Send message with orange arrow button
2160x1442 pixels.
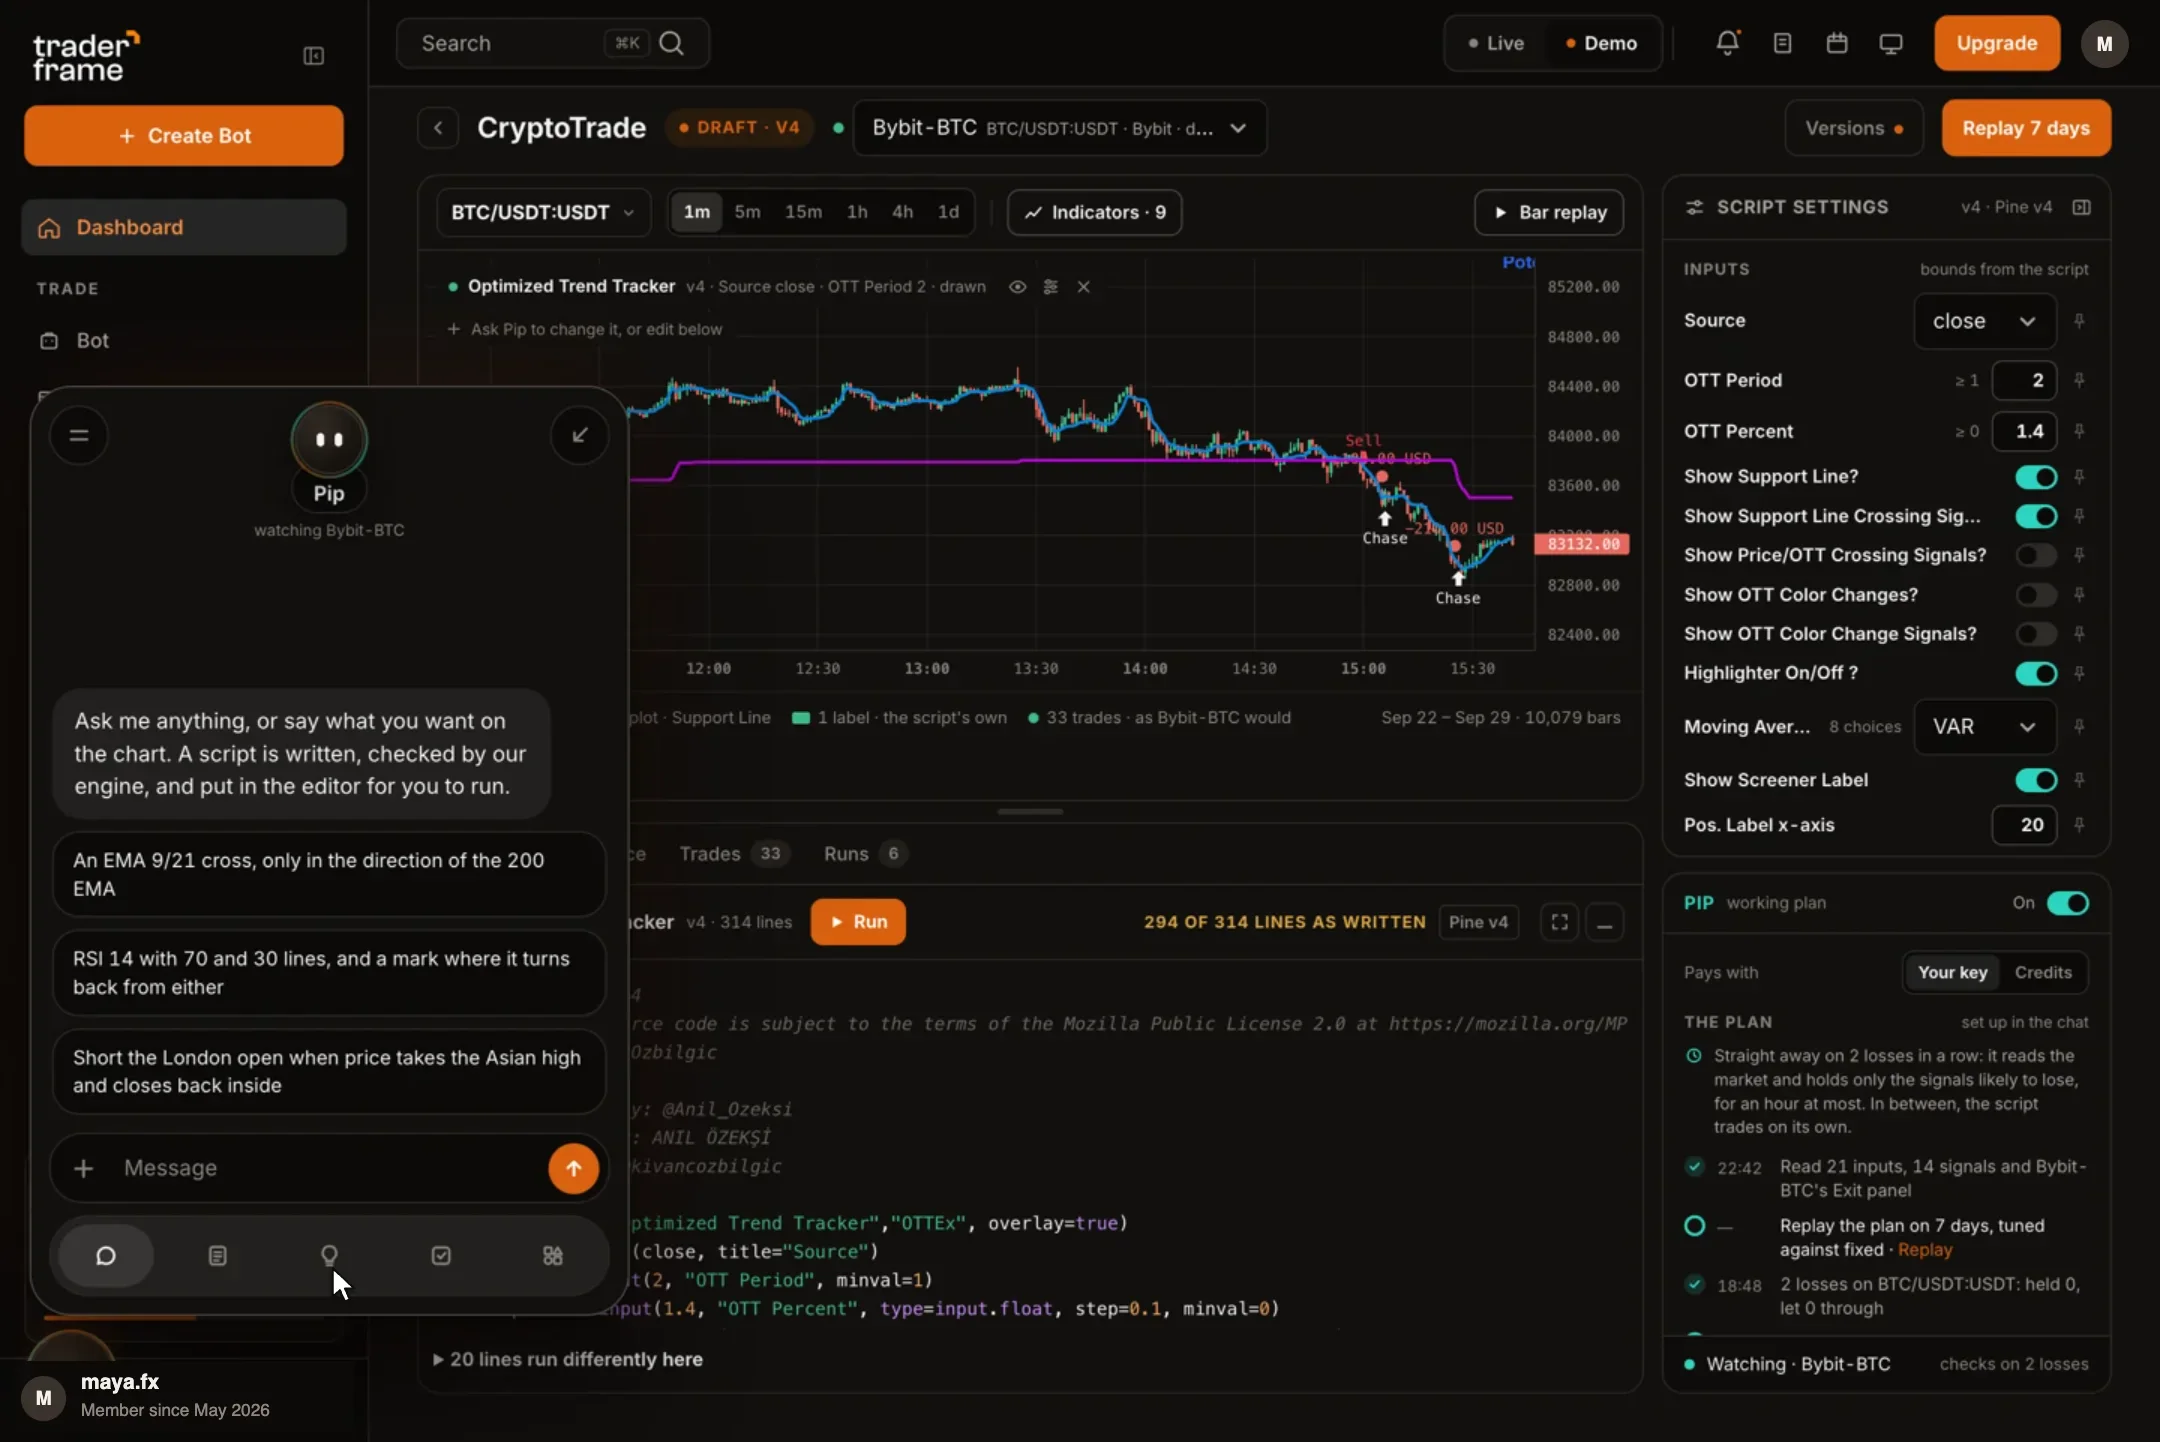[573, 1168]
